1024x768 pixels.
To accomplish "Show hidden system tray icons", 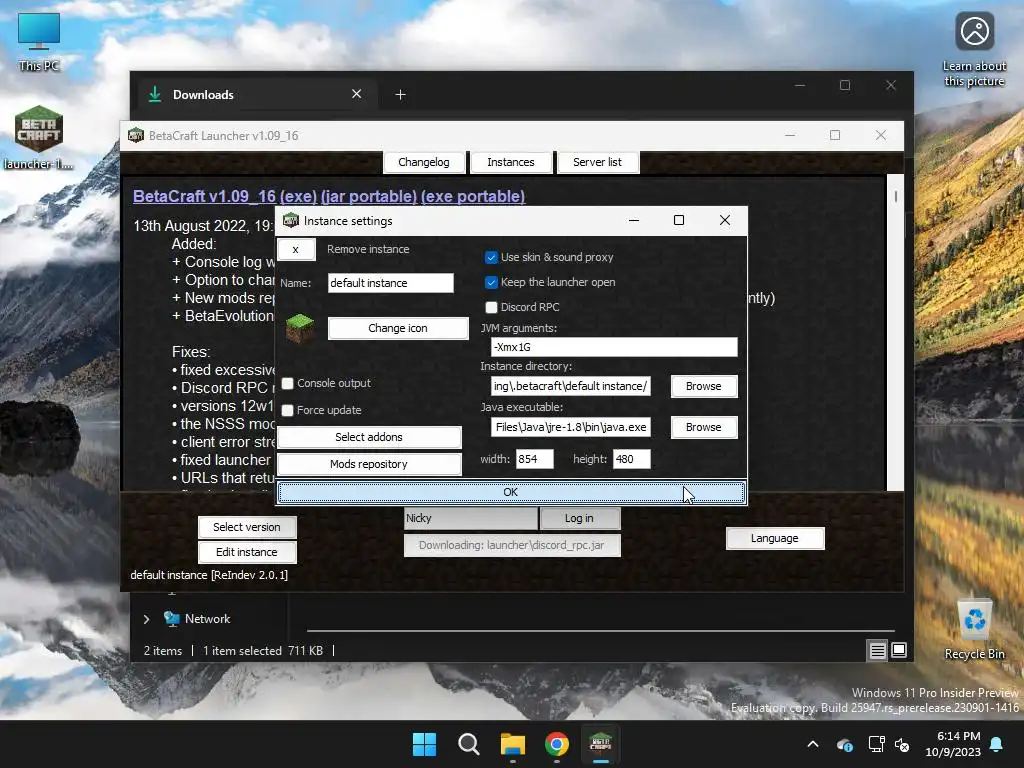I will (x=812, y=744).
